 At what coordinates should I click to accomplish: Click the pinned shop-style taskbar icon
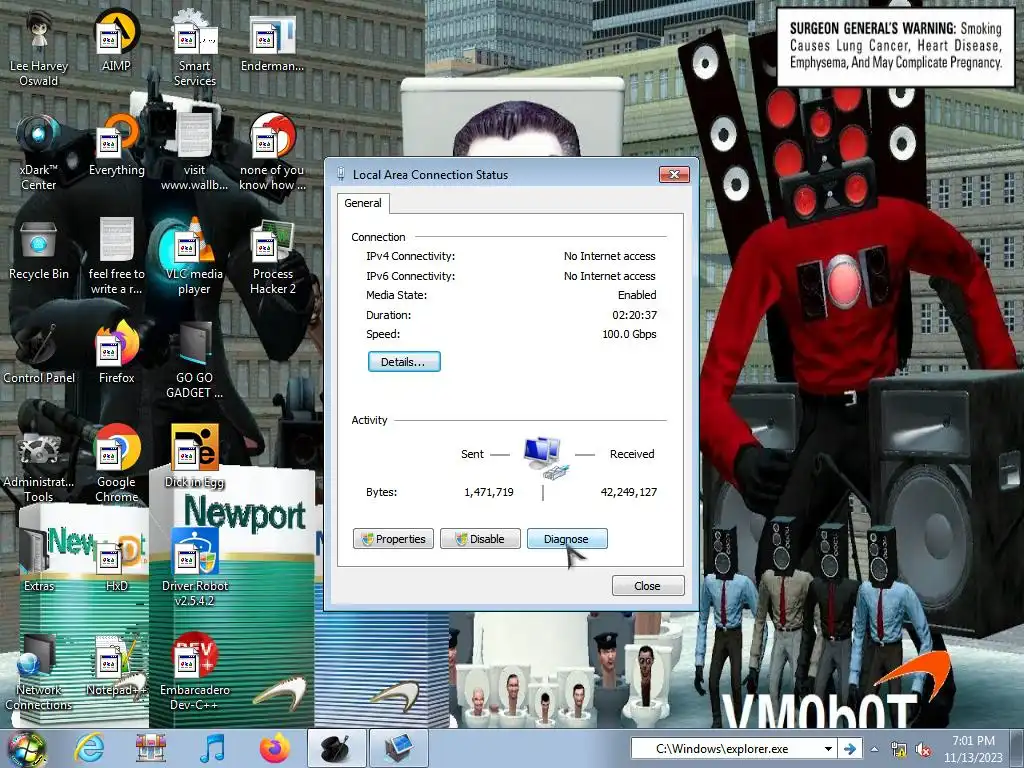pyautogui.click(x=151, y=749)
